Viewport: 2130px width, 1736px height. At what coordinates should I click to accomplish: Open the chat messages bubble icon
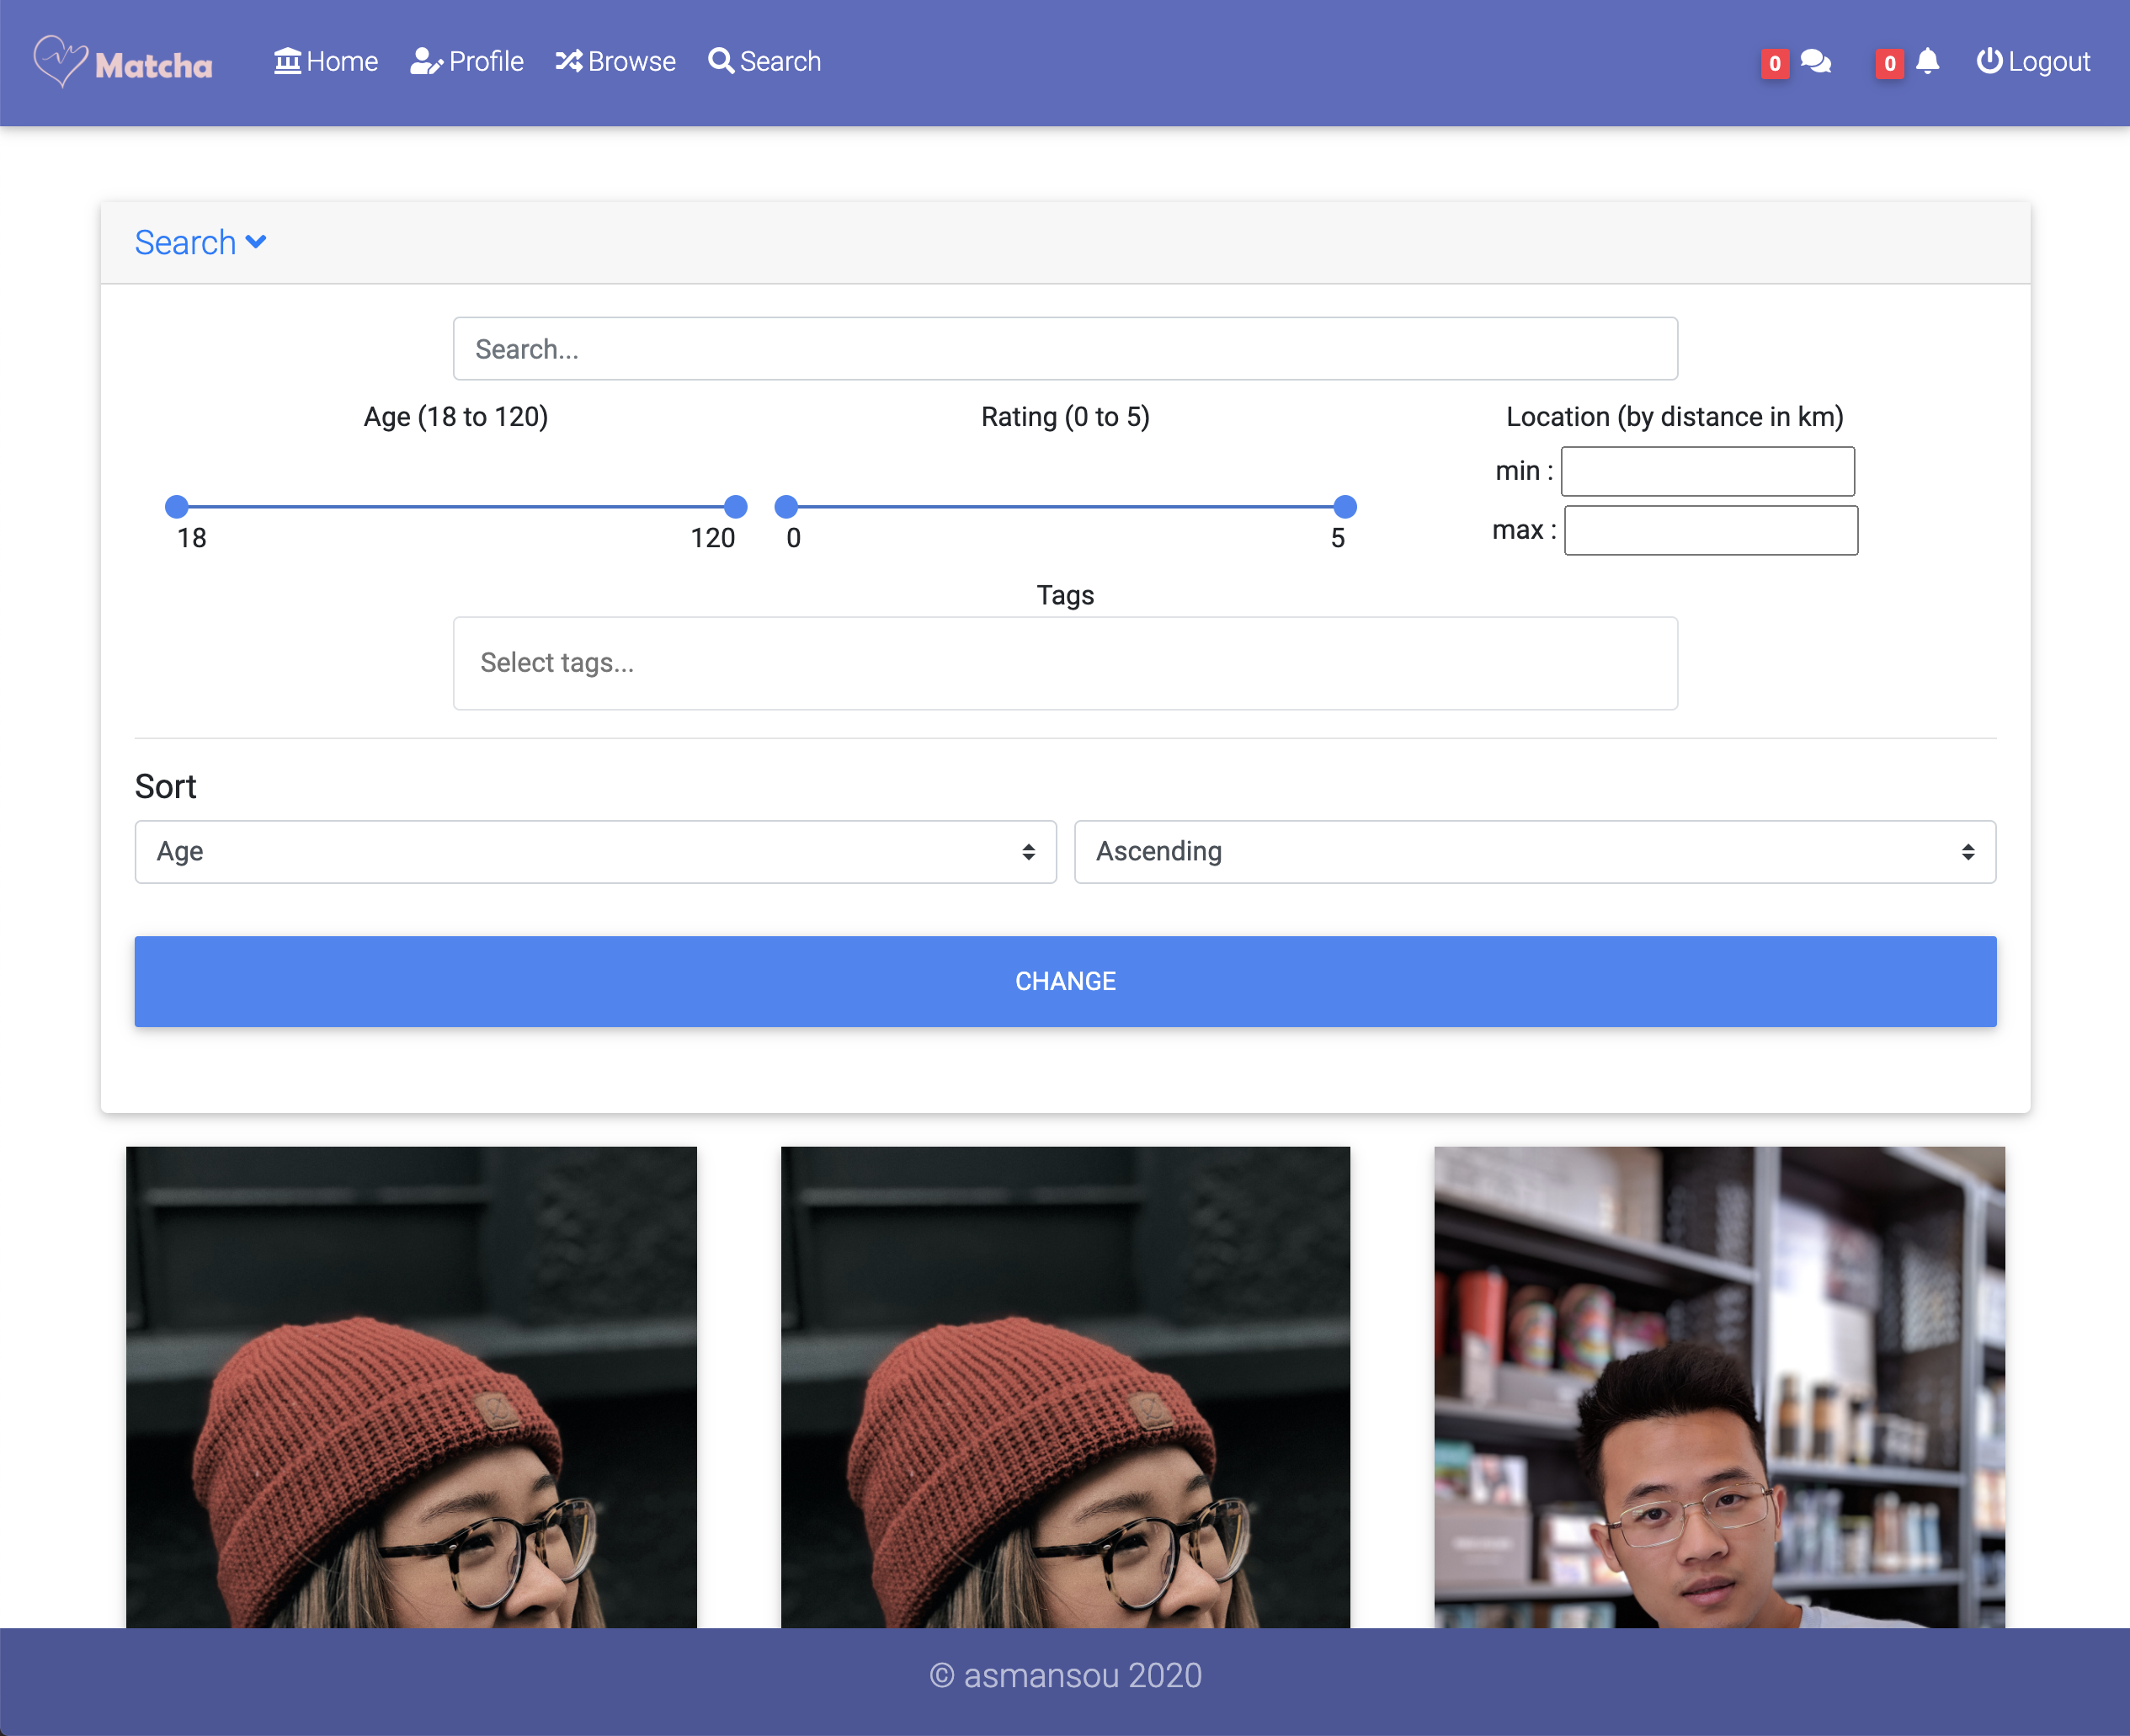point(1815,62)
